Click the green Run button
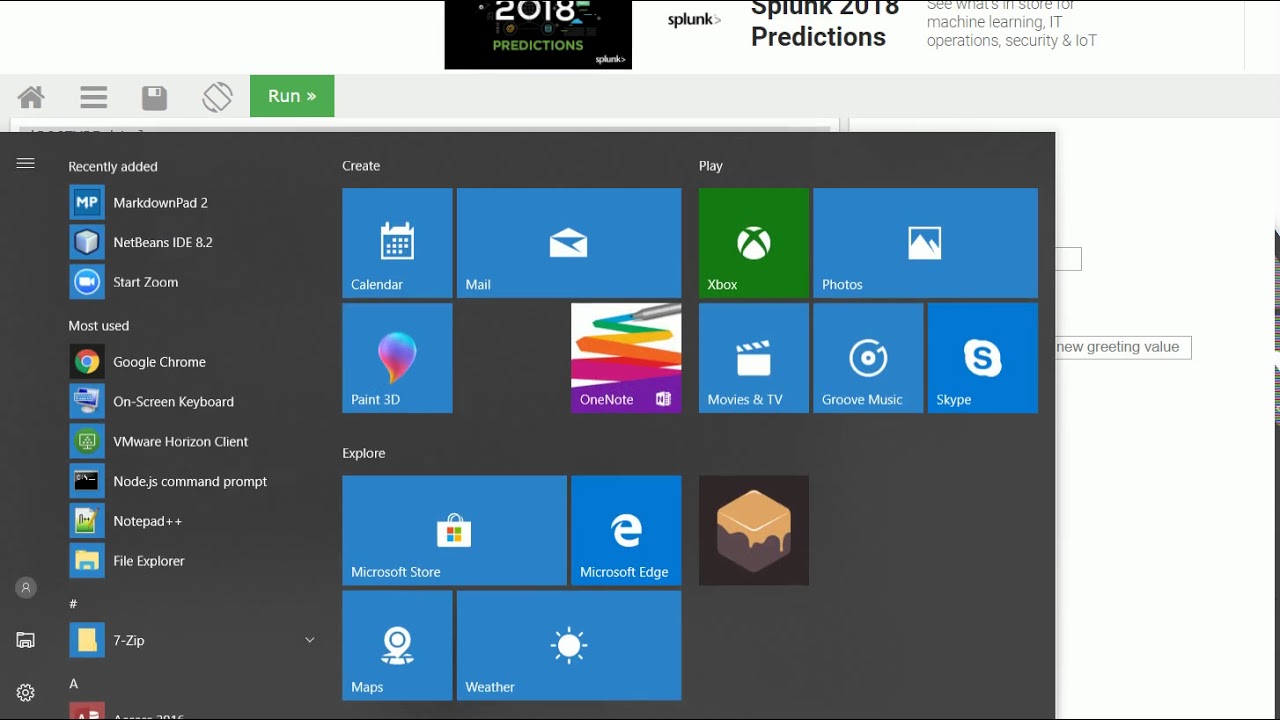The image size is (1280, 720). (x=292, y=96)
